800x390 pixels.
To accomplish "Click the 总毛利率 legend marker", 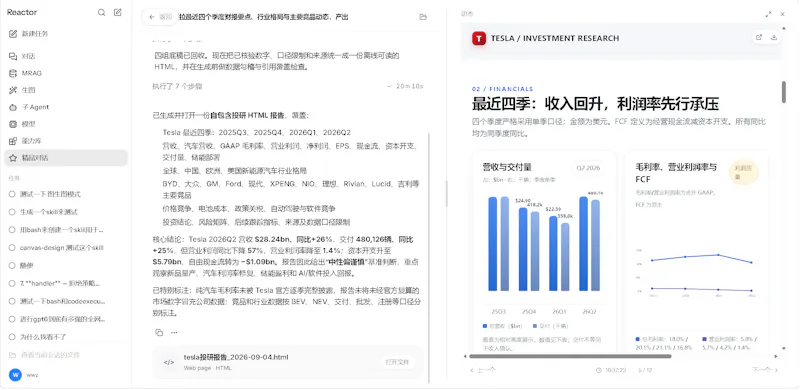I will click(638, 339).
